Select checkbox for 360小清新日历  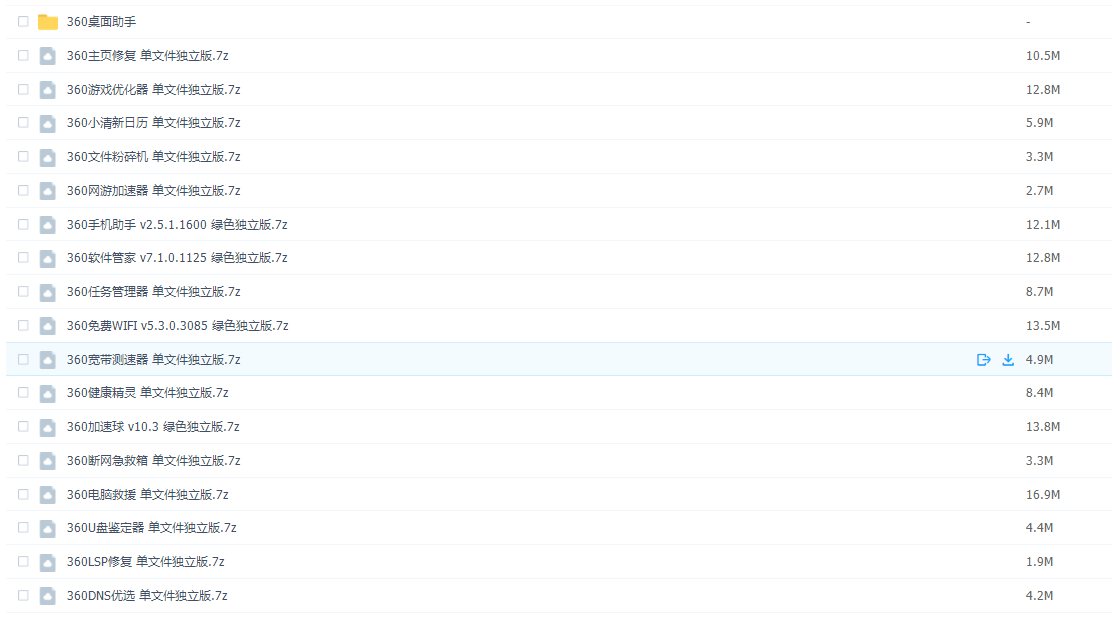[x=23, y=123]
